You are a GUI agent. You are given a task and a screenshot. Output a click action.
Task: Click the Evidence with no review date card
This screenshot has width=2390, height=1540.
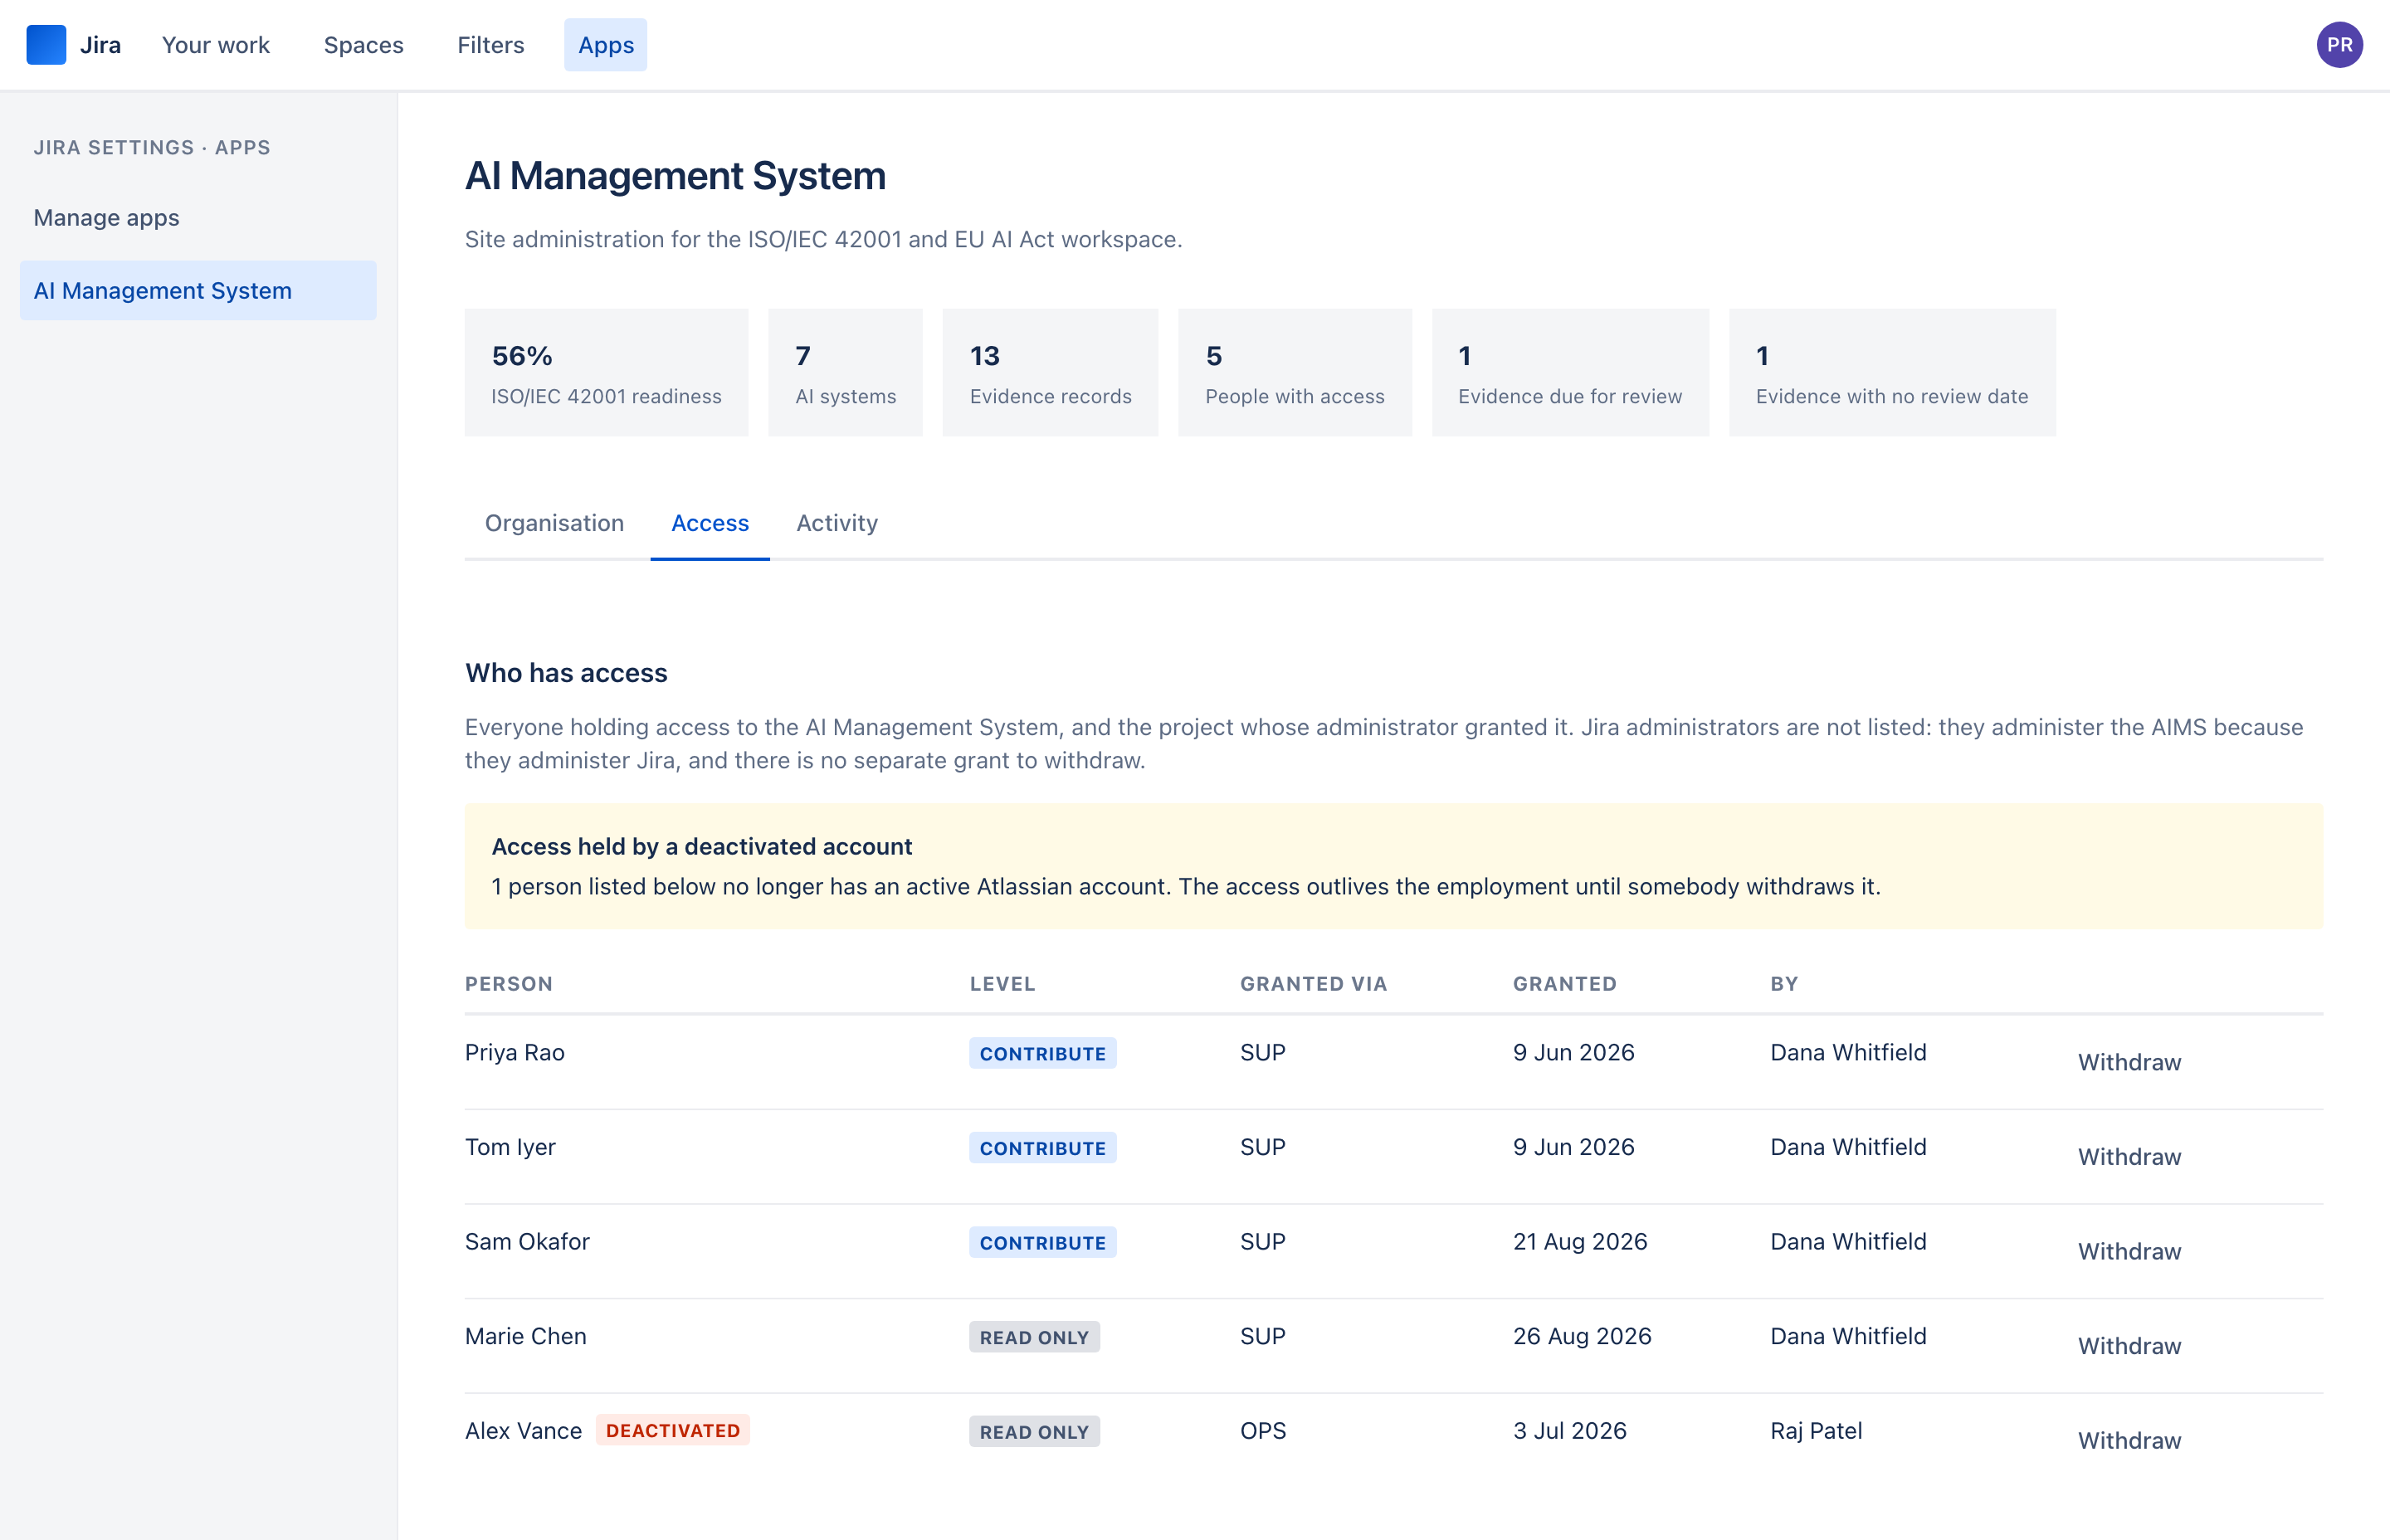click(x=1892, y=373)
